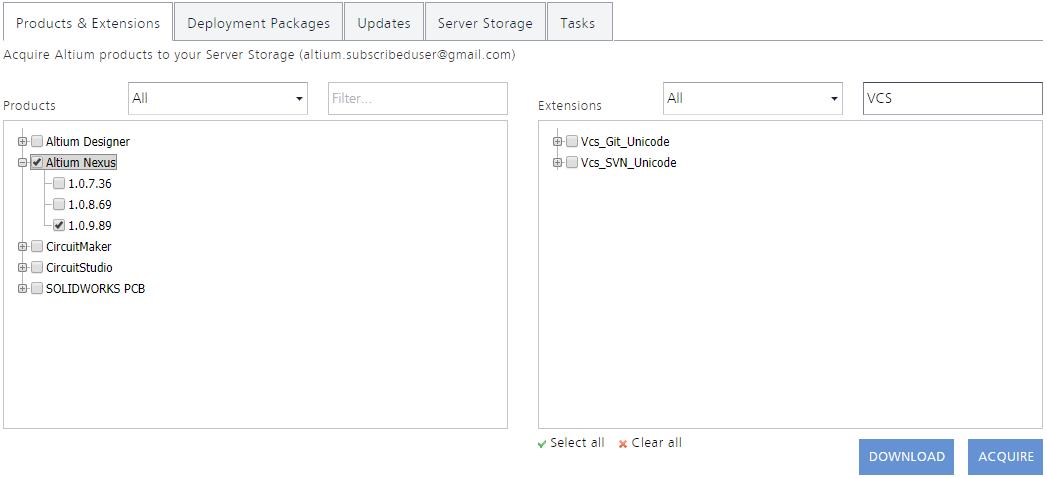Expand Vcs_Git_Unicode extension node
The width and height of the screenshot is (1047, 479).
pyautogui.click(x=558, y=142)
